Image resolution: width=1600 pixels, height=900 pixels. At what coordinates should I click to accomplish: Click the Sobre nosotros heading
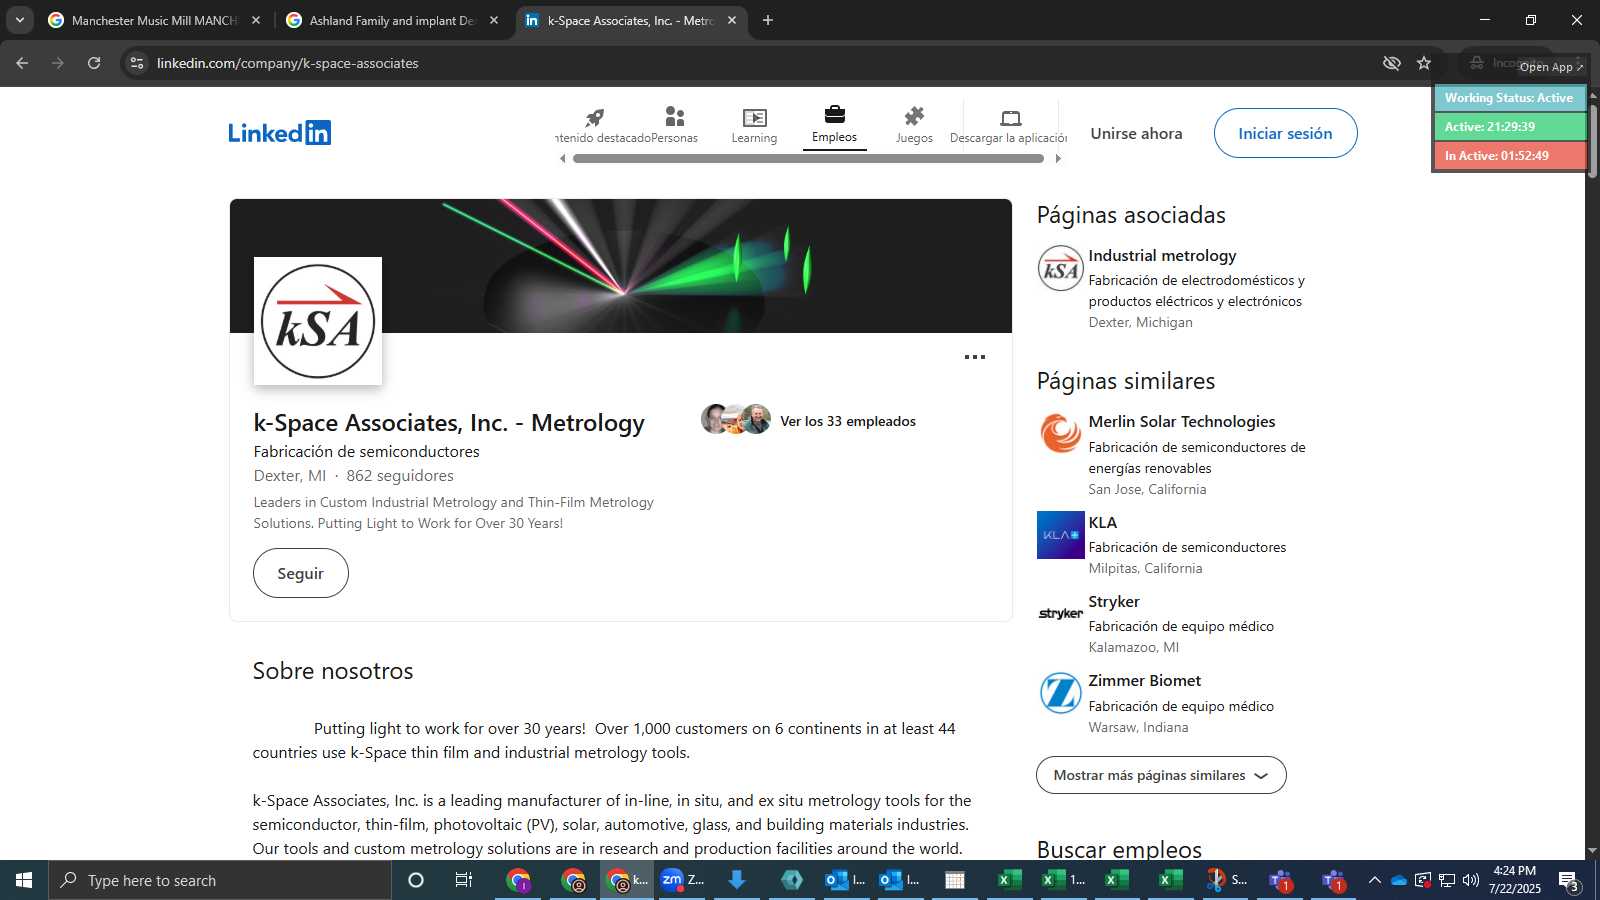(x=333, y=671)
